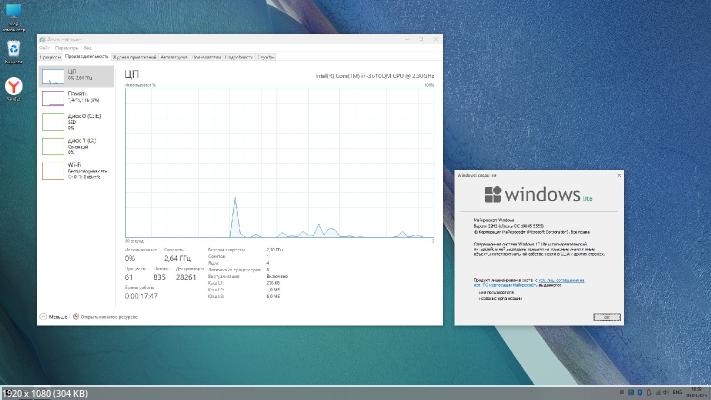This screenshot has height=400, width=711.
Task: Click the 2,64 ГГц speed value
Action: 177,258
